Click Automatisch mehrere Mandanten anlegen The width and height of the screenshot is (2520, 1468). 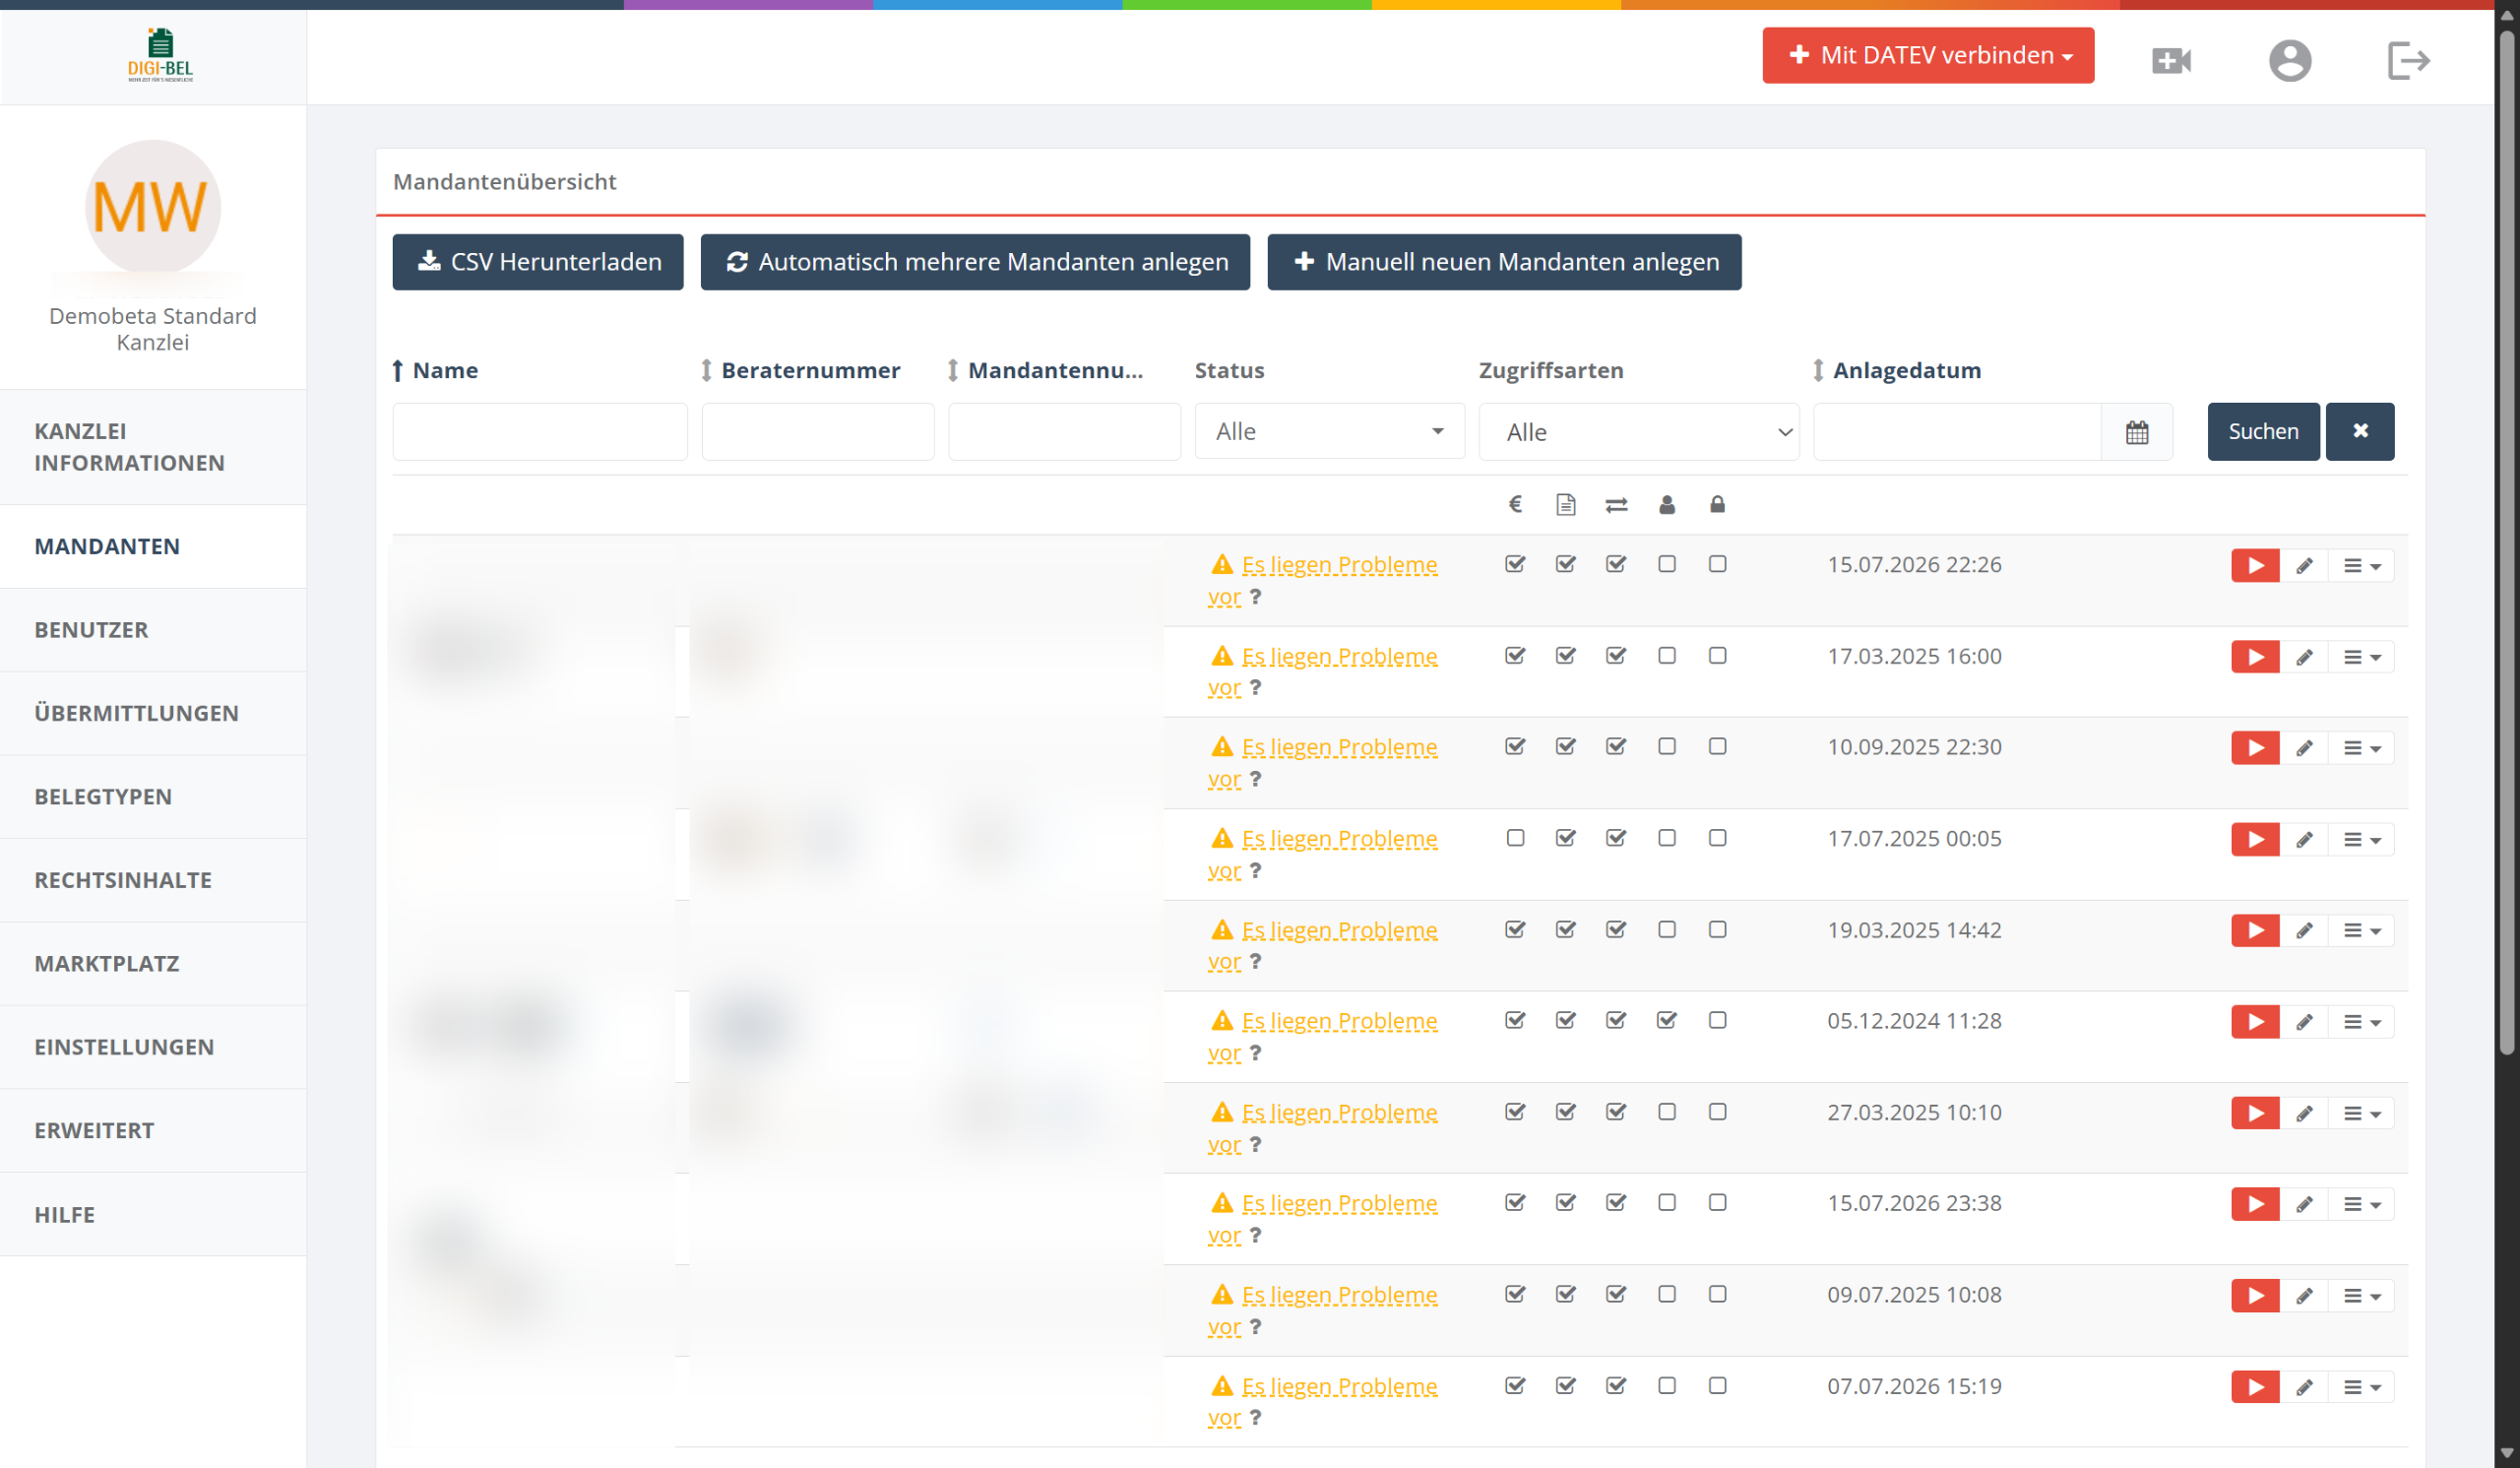point(974,262)
